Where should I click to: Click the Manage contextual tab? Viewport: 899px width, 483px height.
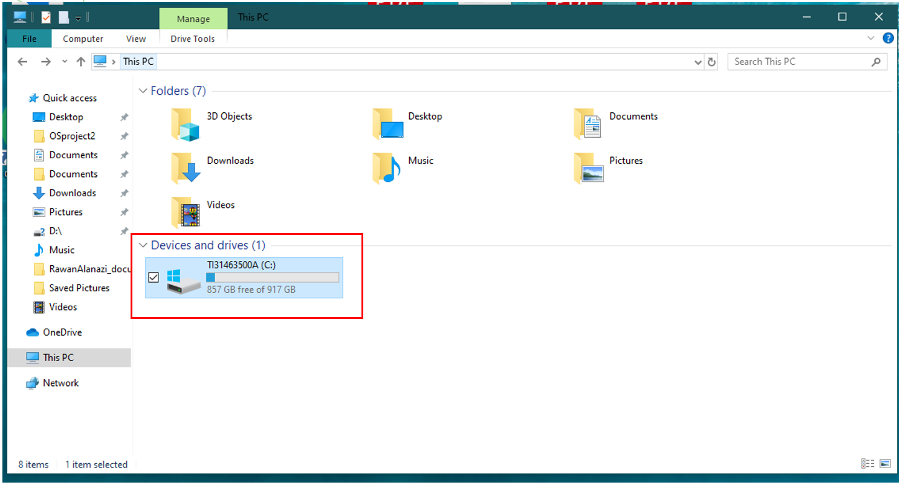(x=193, y=18)
